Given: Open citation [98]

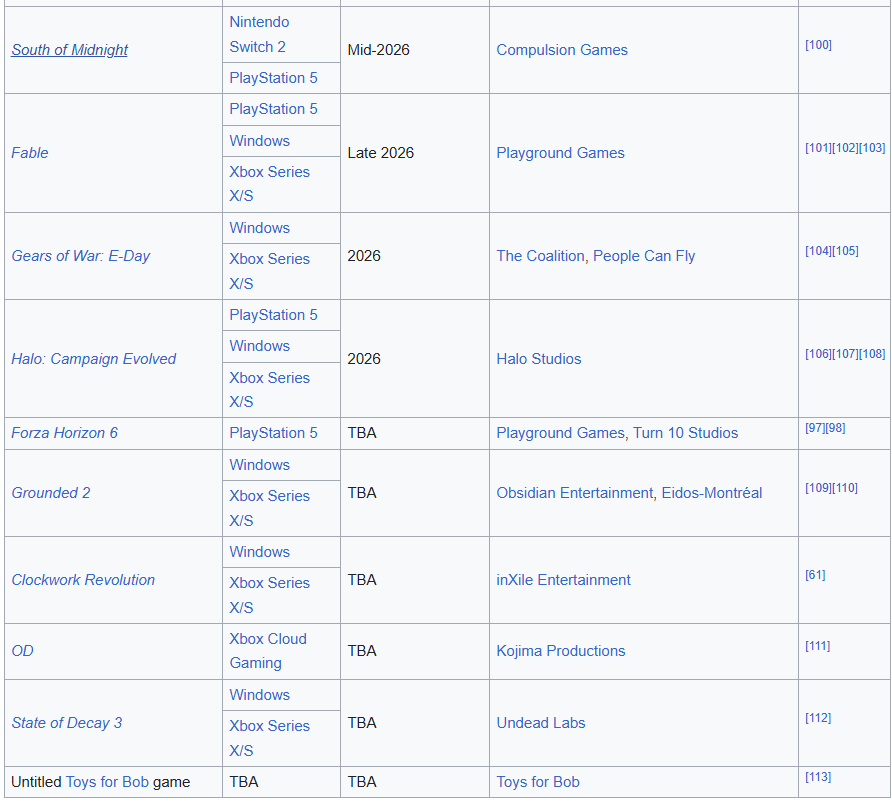Looking at the screenshot, I should tap(835, 428).
